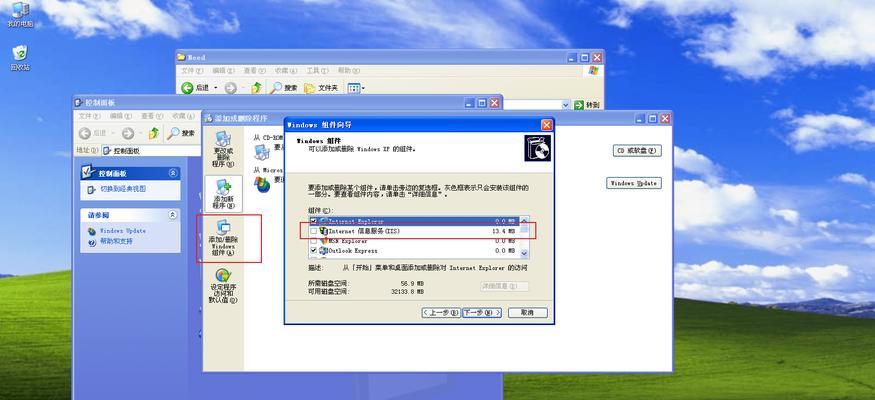Click 上一步(B) back button
875x400 pixels.
pos(441,312)
